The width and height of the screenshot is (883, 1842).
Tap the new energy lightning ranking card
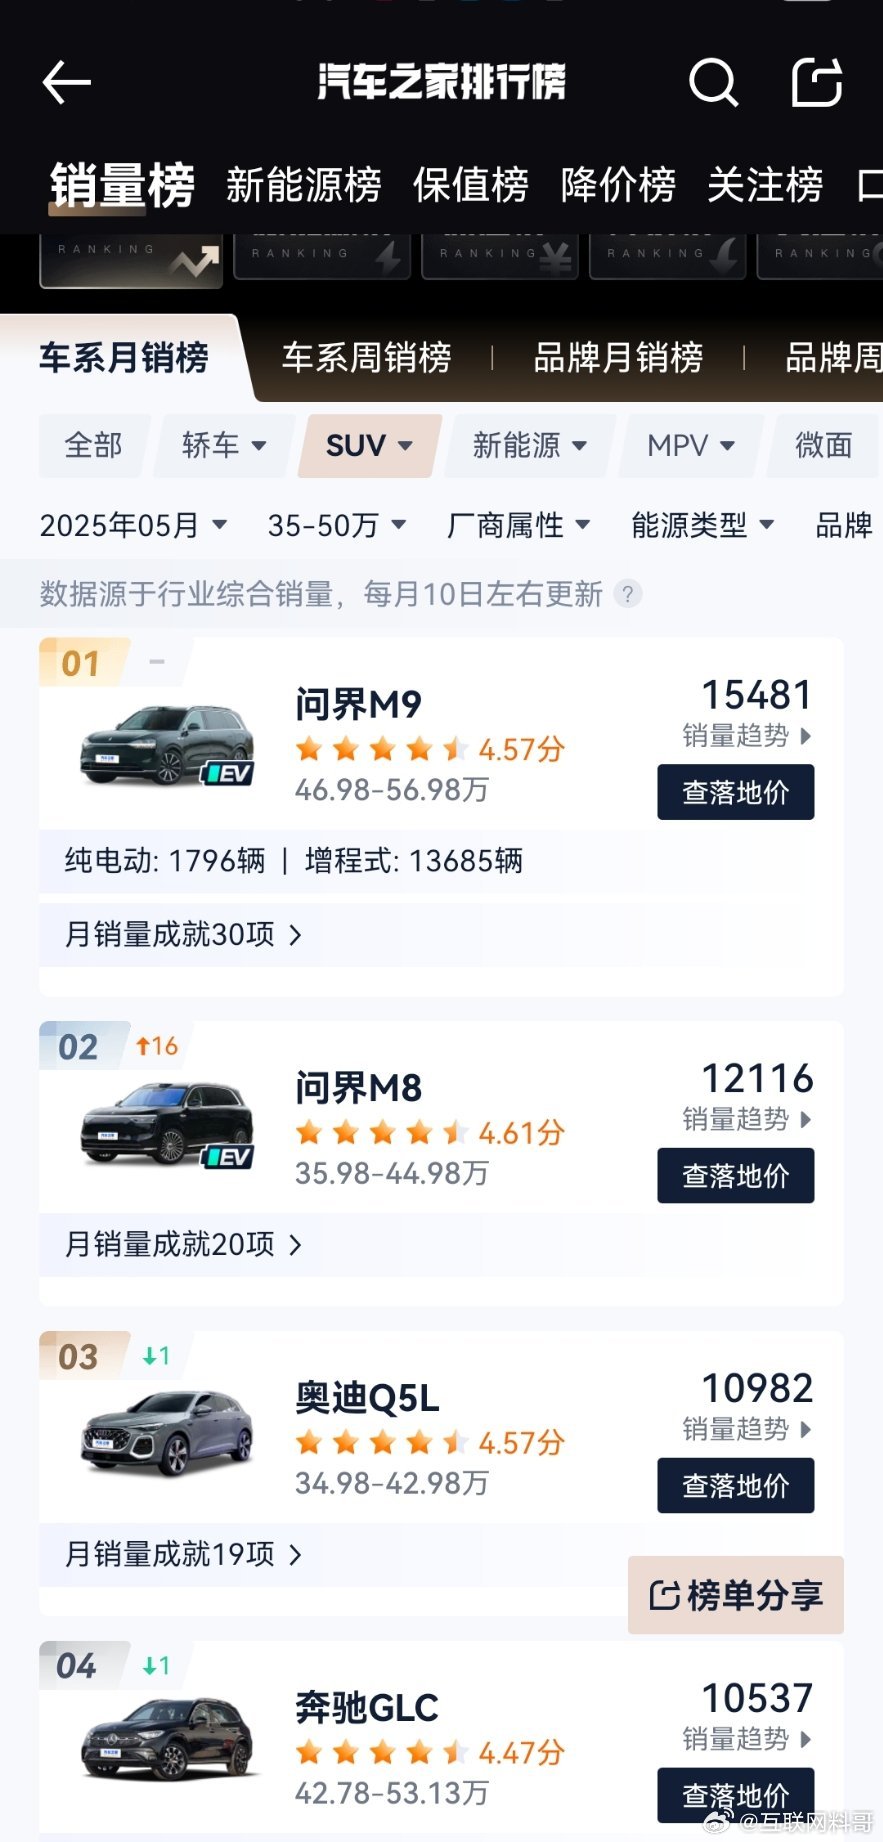click(322, 256)
